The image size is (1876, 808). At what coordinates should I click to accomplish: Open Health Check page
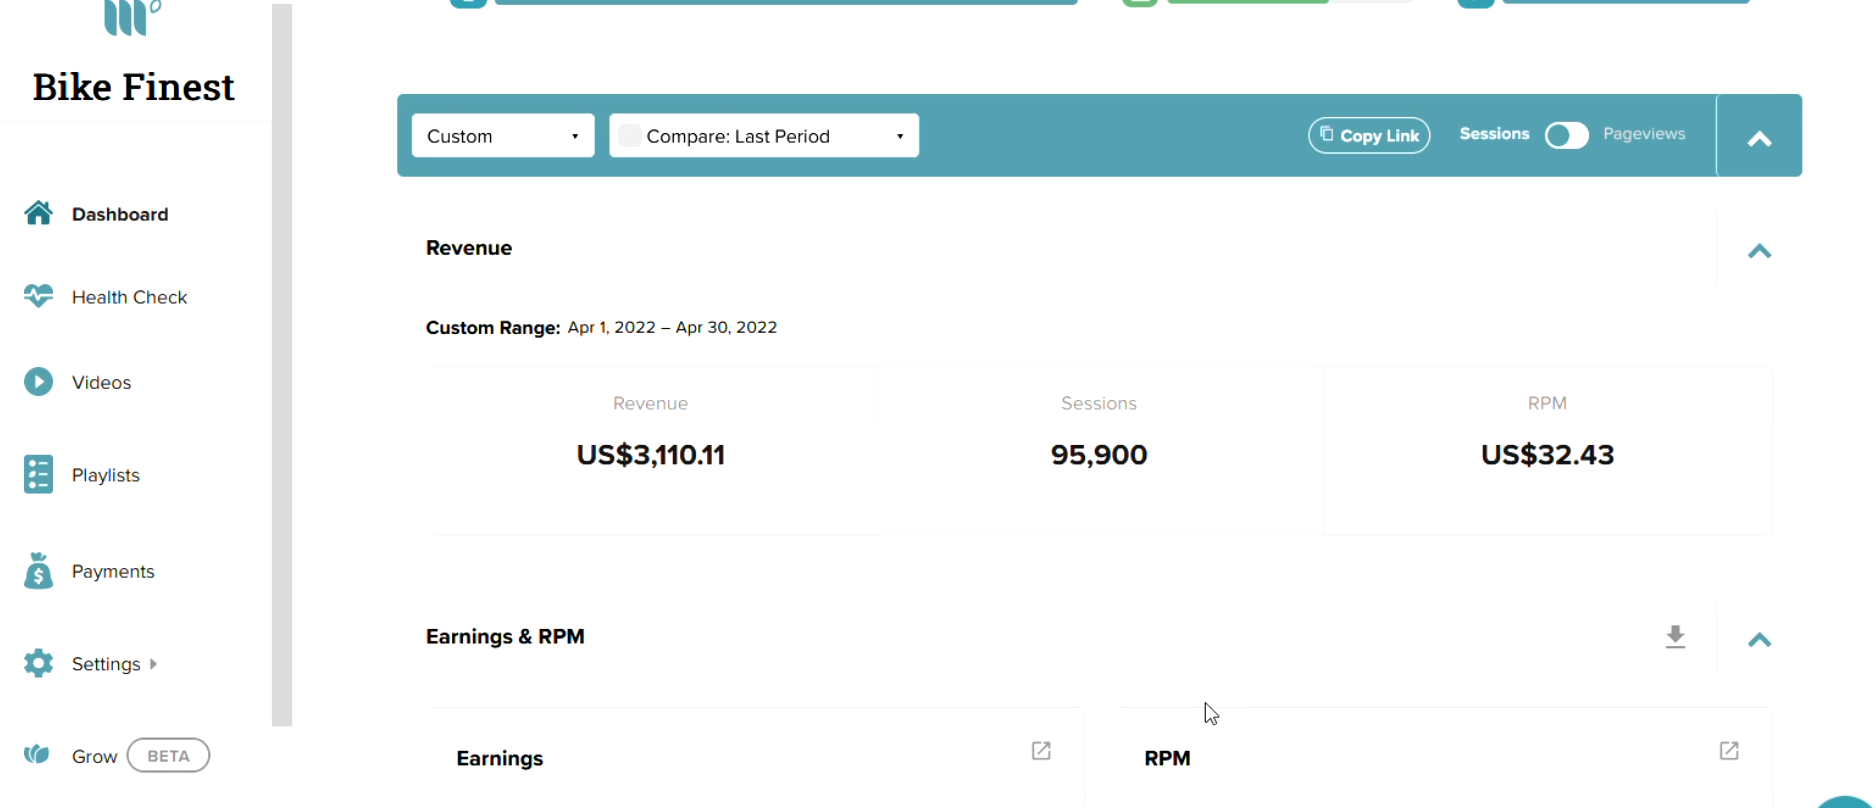129,297
